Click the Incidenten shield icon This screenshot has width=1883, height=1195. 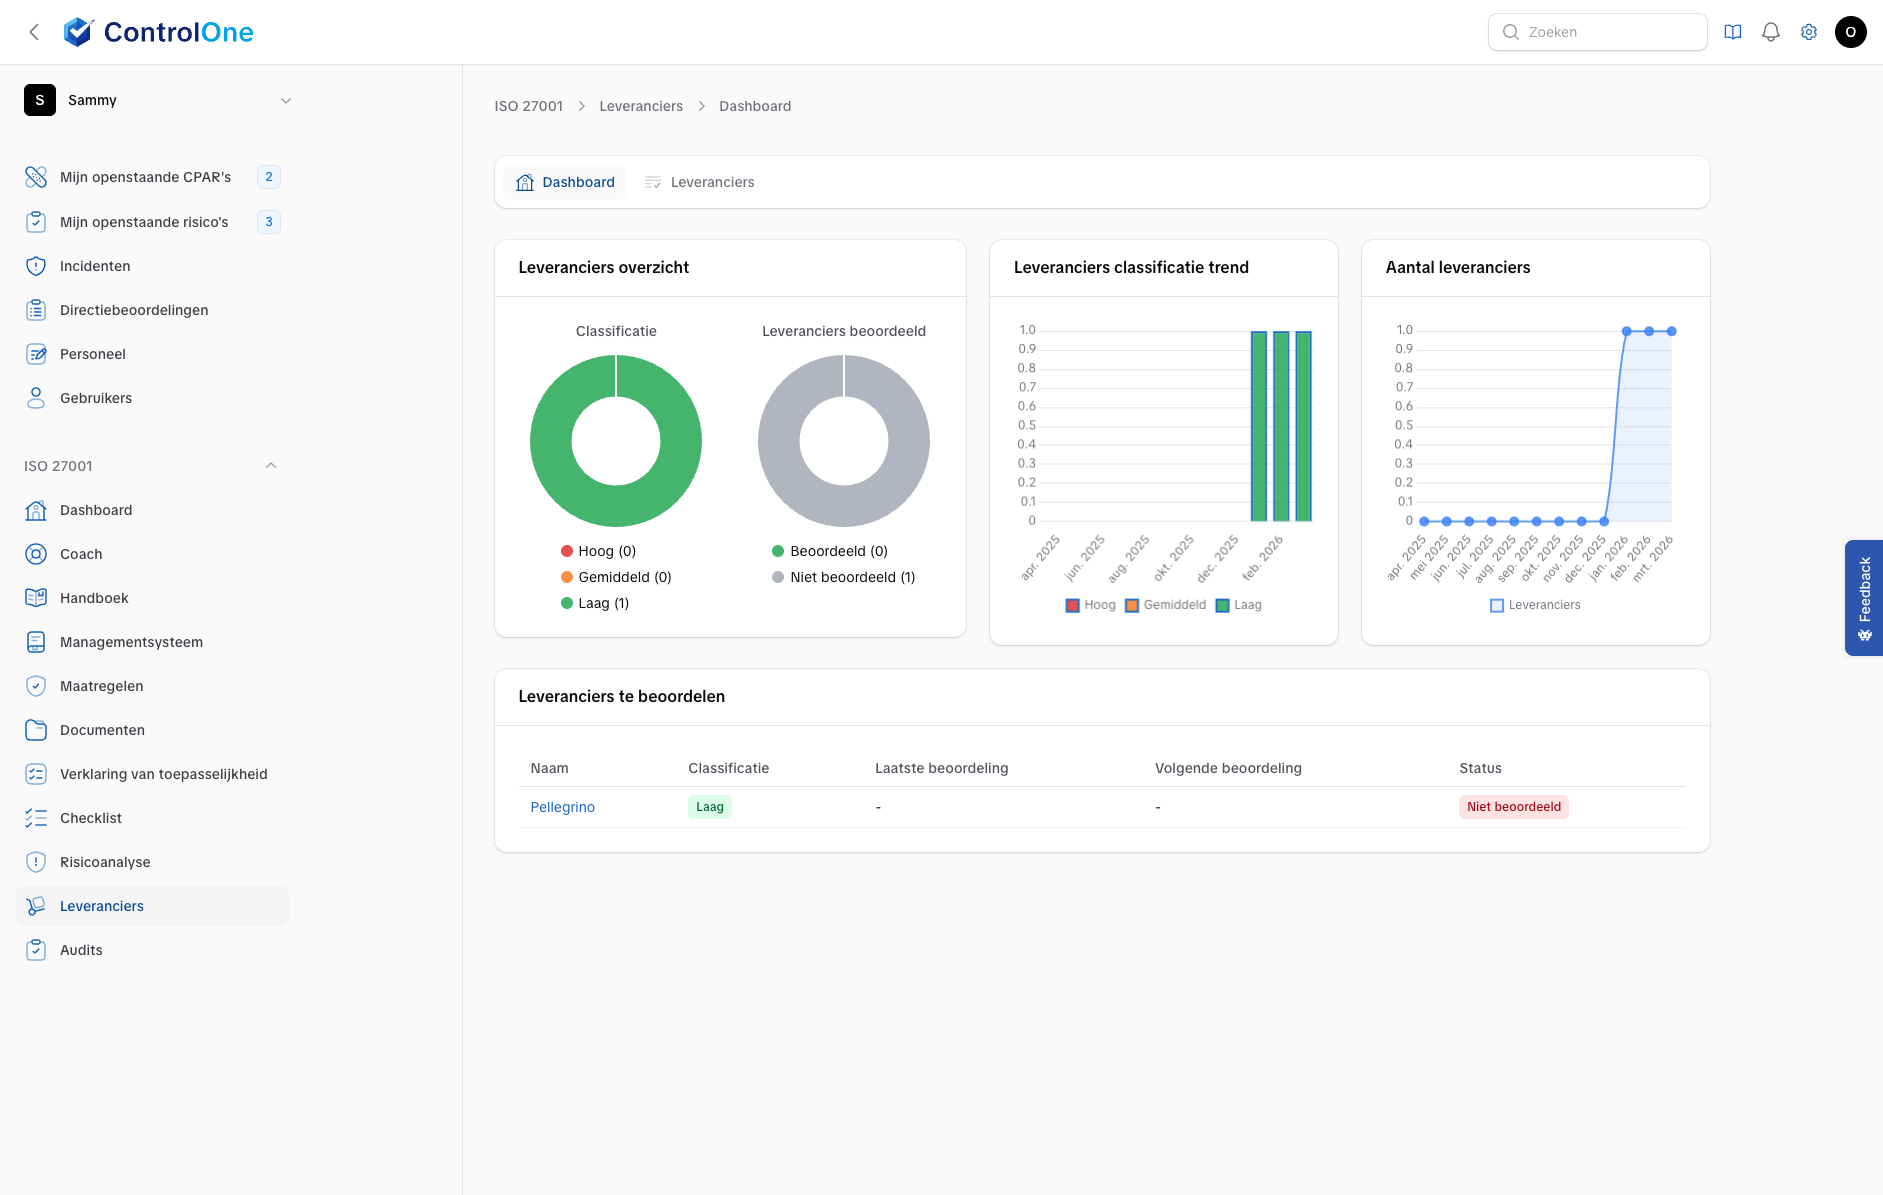point(36,266)
